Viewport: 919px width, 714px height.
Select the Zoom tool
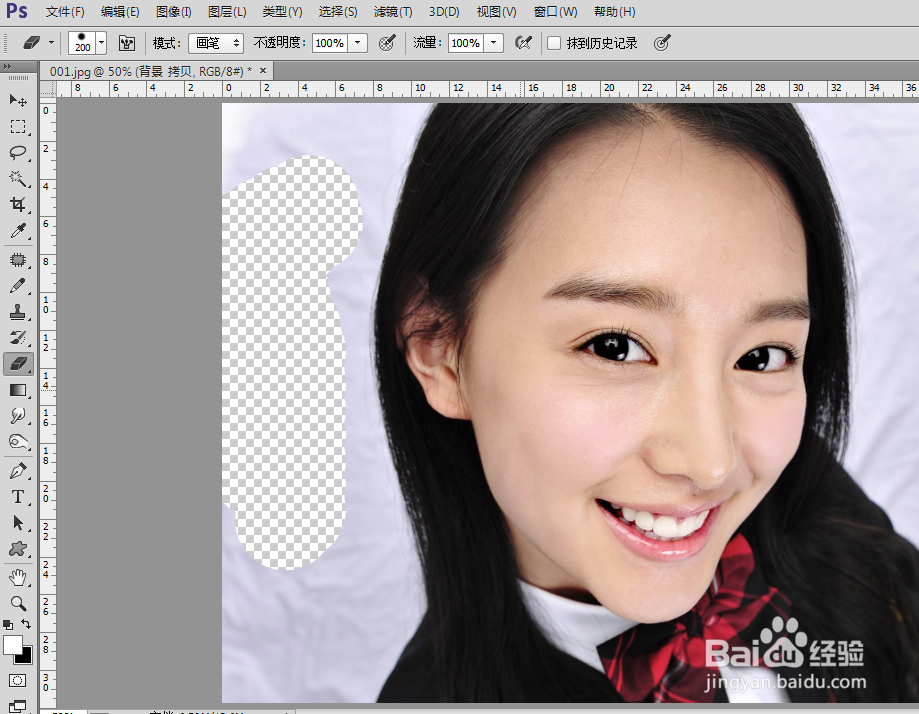tap(18, 603)
